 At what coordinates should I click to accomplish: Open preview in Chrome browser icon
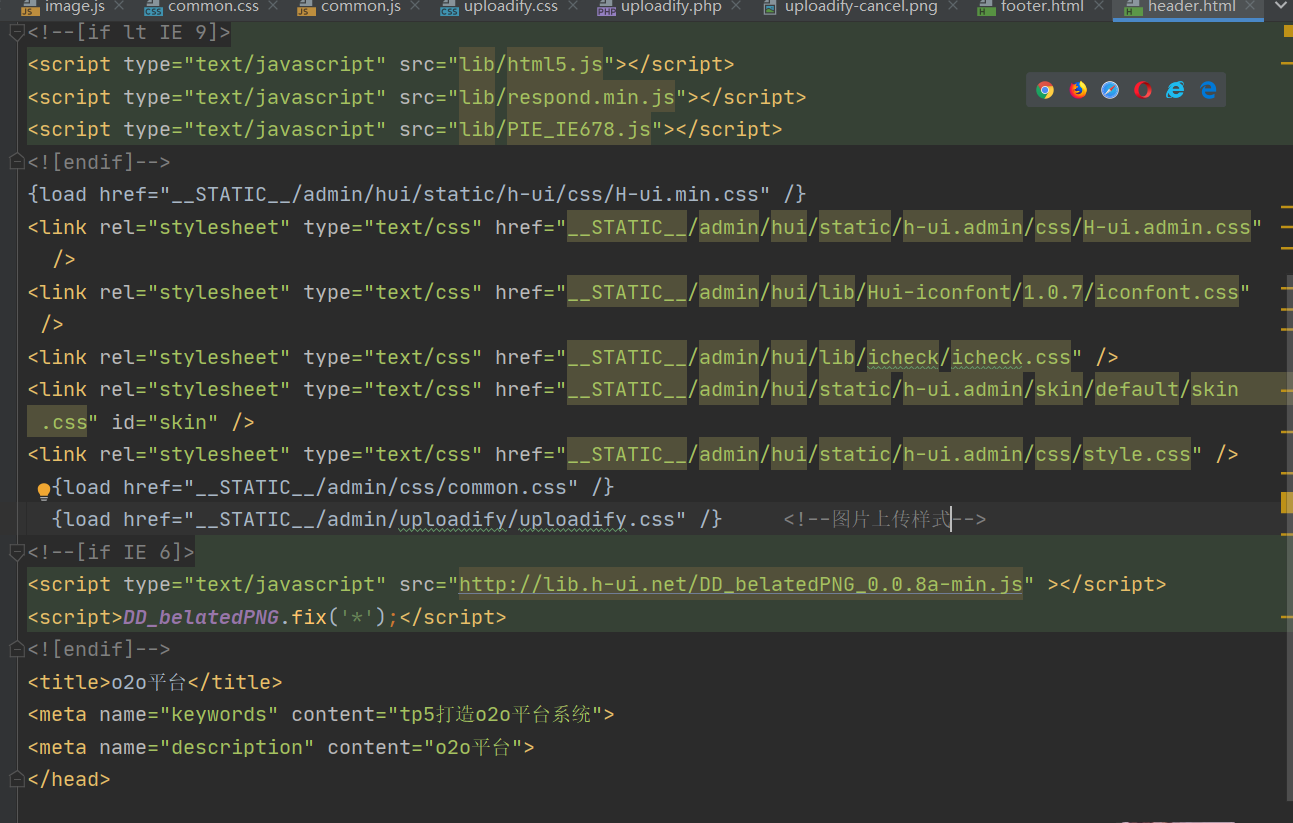coord(1045,90)
